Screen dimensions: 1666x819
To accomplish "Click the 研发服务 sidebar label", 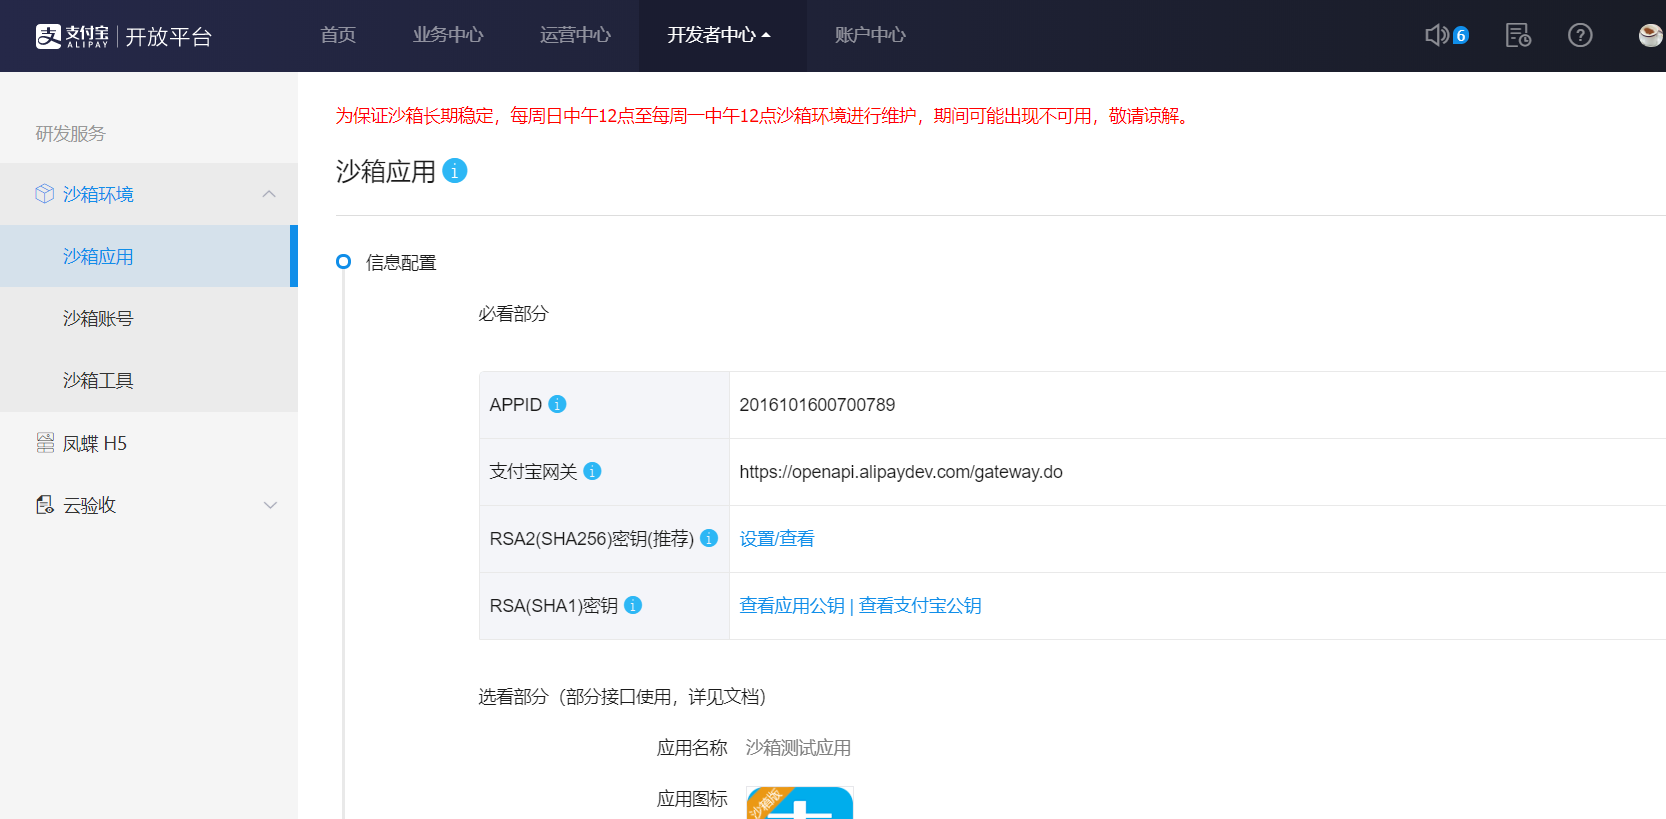I will pyautogui.click(x=70, y=133).
